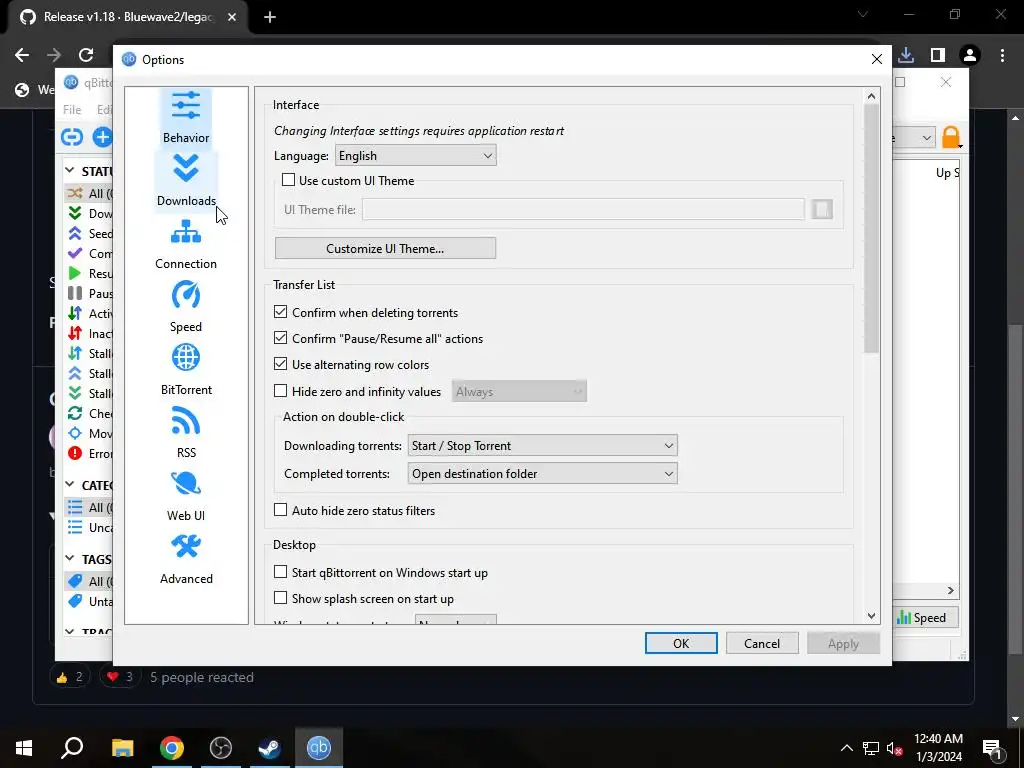Open the Downloads options page
Viewport: 1024px width, 768px height.
click(186, 180)
